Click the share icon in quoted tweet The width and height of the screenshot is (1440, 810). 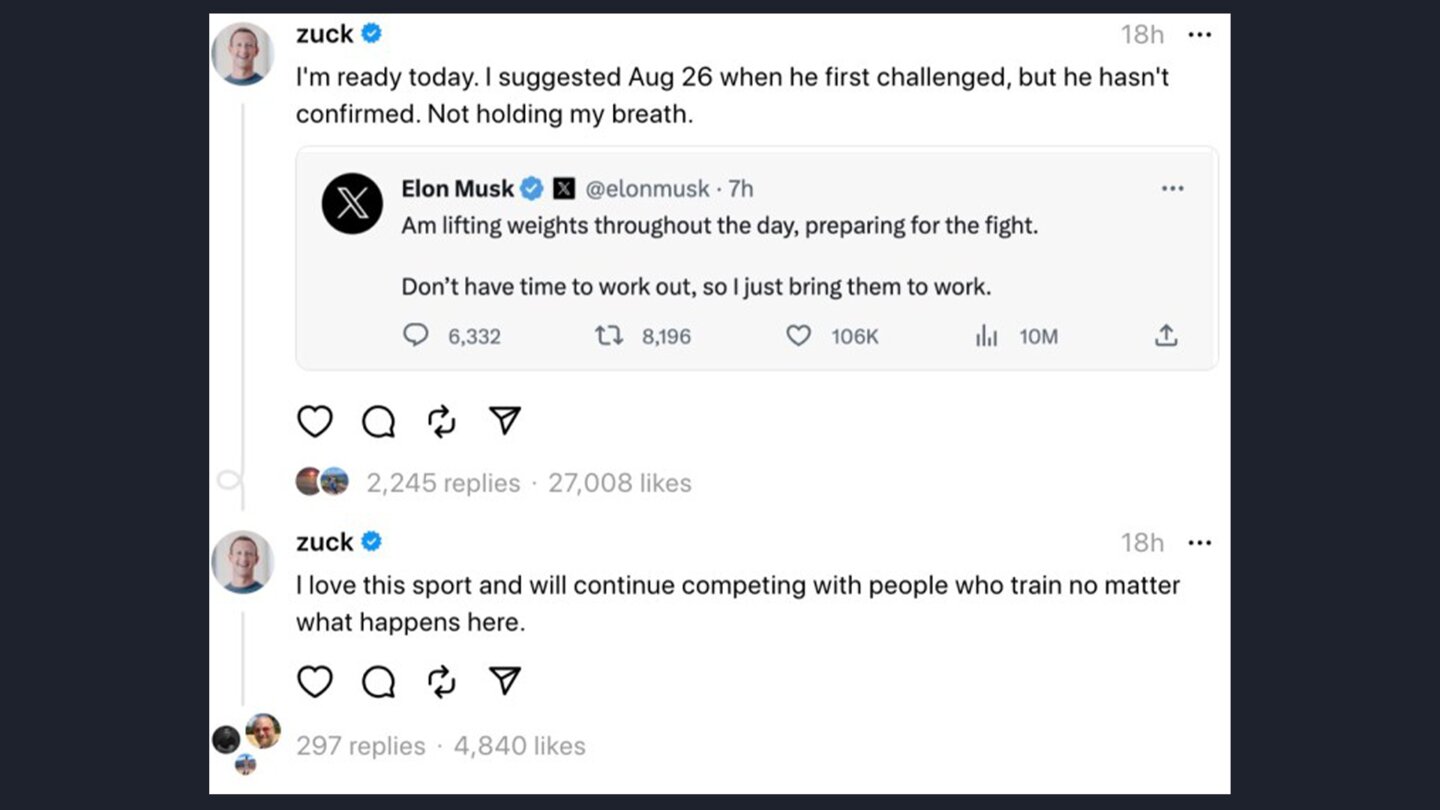[1166, 336]
